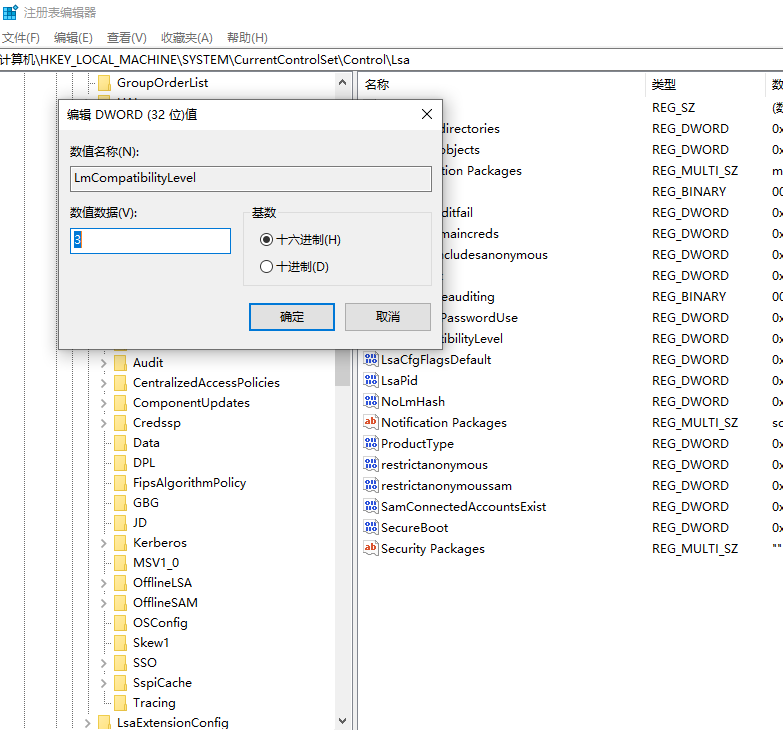Screen dimensions: 783x730
Task: Click the GBG folder icon
Action: (120, 502)
